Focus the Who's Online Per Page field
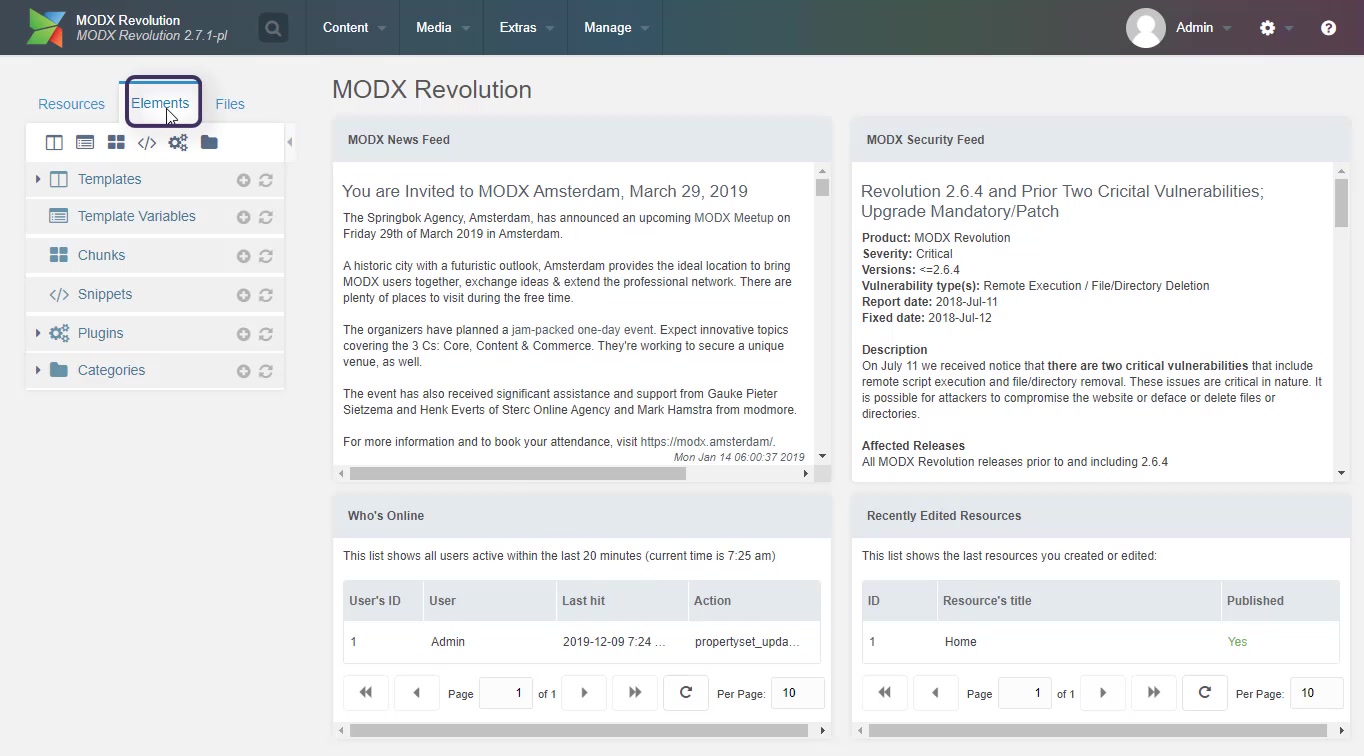1364x756 pixels. pos(797,693)
